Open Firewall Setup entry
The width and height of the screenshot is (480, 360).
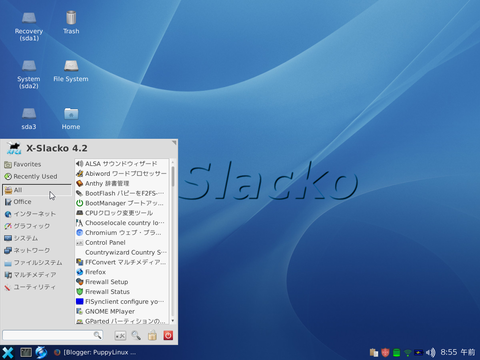121,282
